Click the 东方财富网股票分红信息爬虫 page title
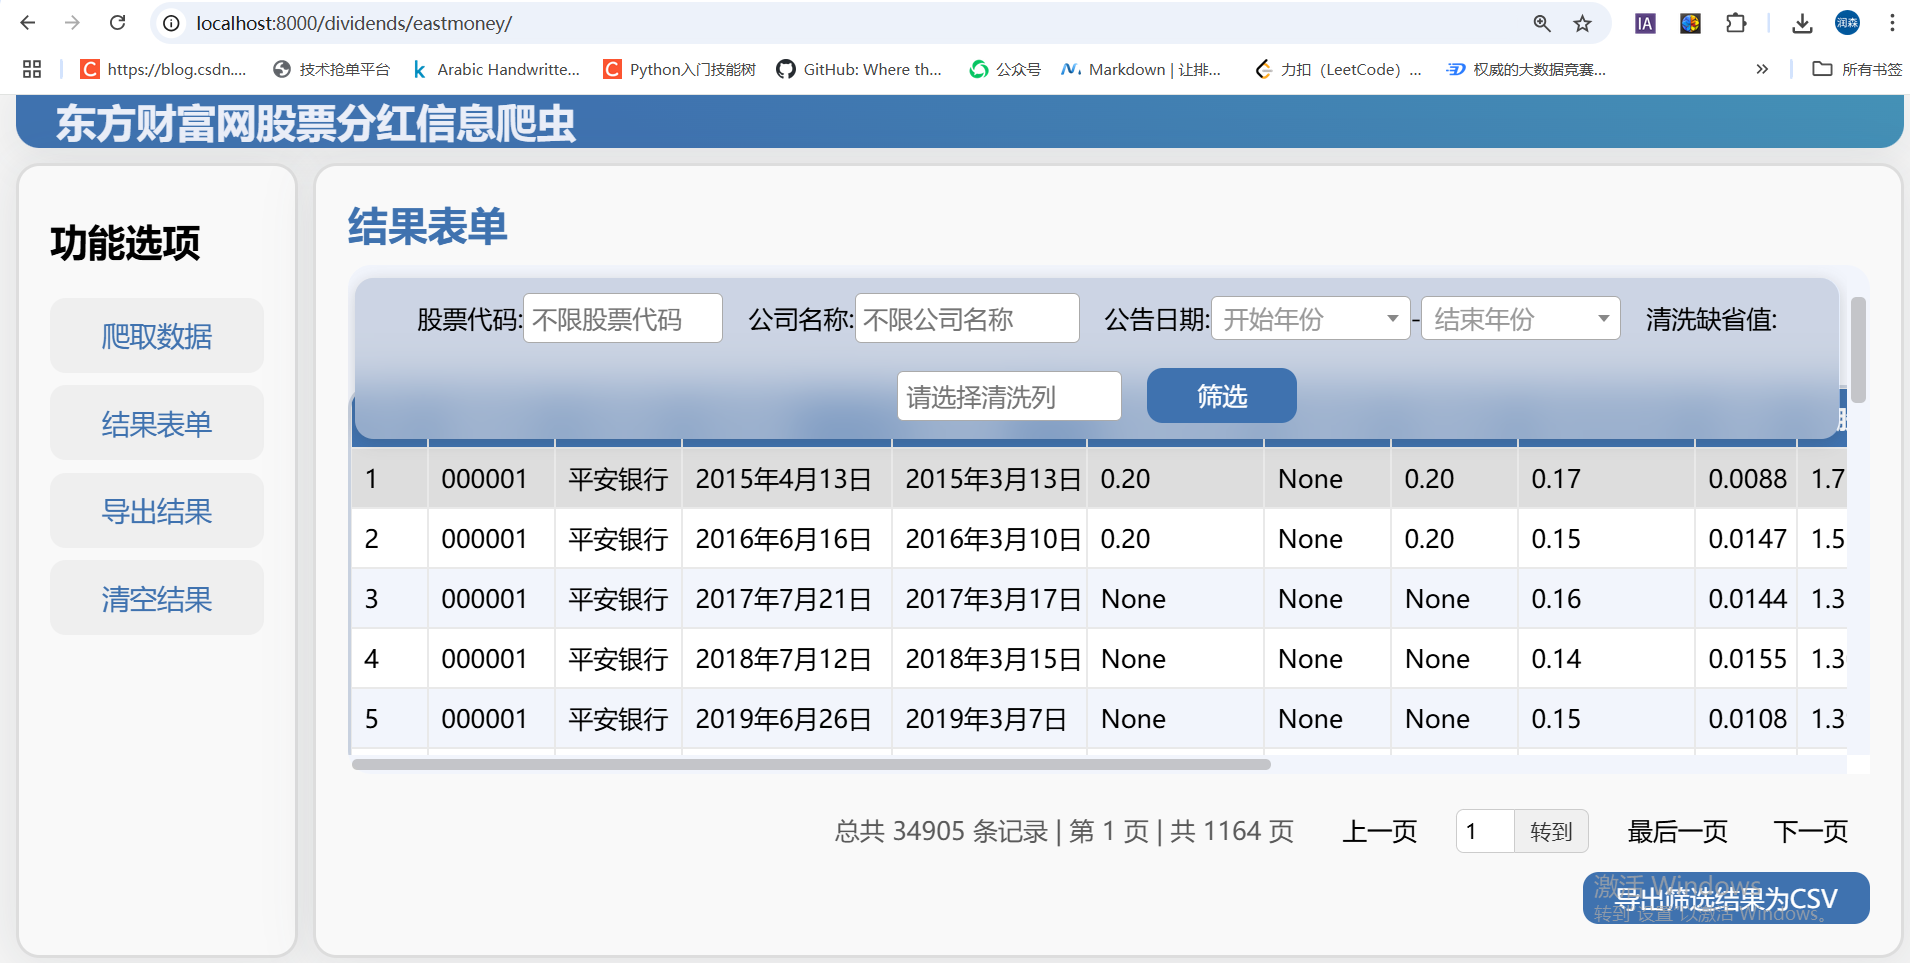Viewport: 1910px width, 963px height. click(x=316, y=123)
